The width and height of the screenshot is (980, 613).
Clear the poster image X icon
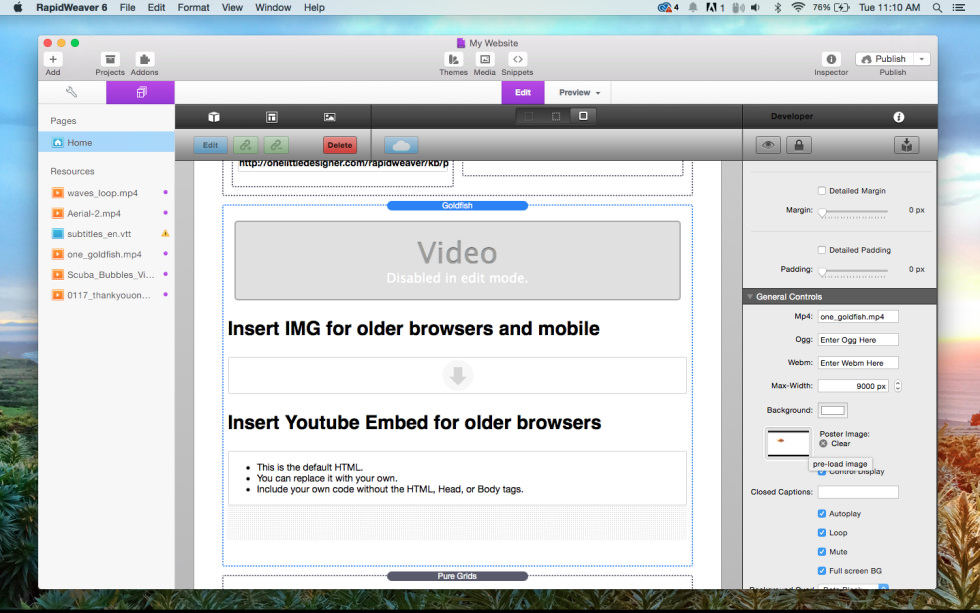[823, 444]
